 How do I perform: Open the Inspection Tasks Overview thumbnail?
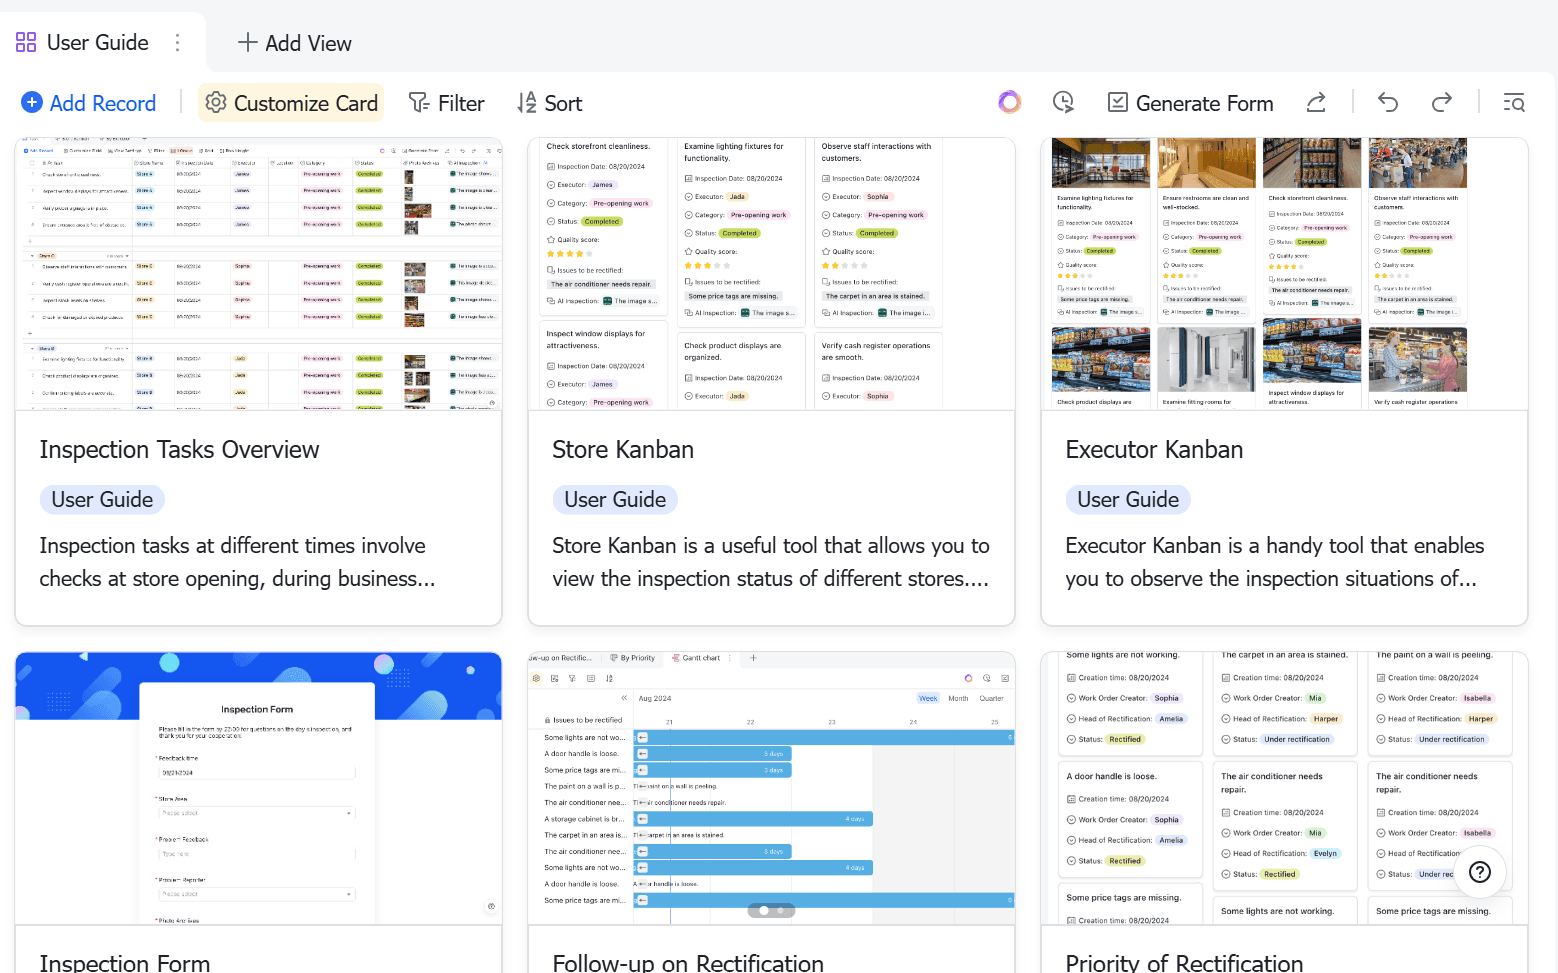tap(259, 274)
